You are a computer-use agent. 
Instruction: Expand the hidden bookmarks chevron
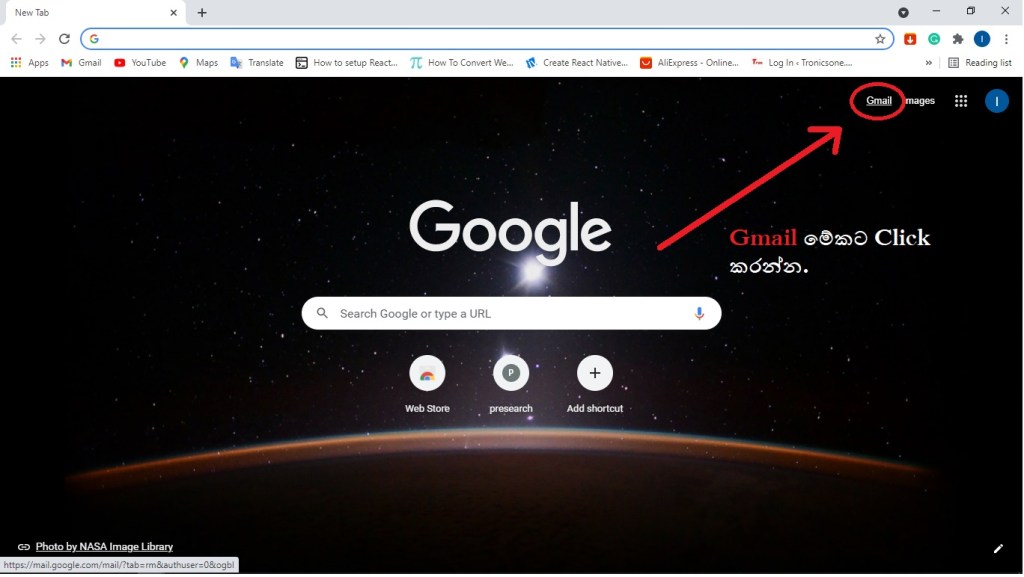(x=929, y=63)
